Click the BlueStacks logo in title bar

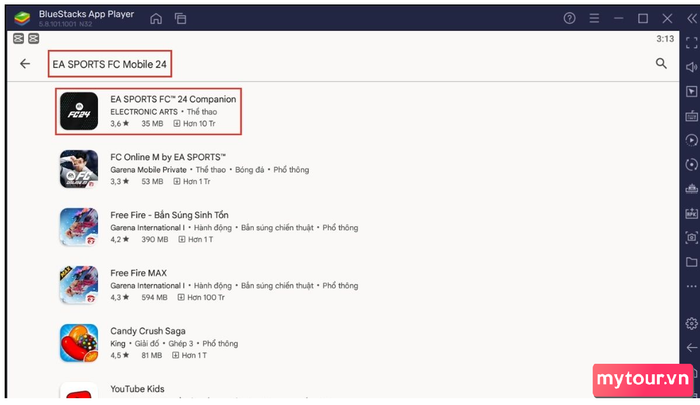(22, 18)
